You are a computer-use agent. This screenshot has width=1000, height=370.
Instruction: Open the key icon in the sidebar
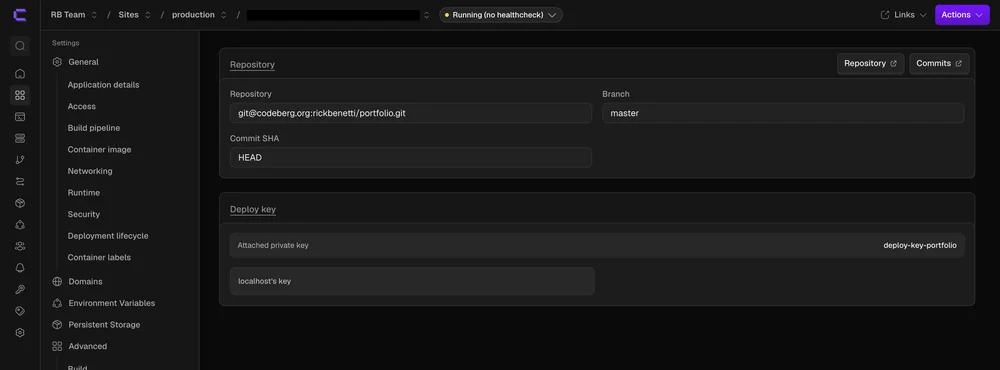[20, 290]
